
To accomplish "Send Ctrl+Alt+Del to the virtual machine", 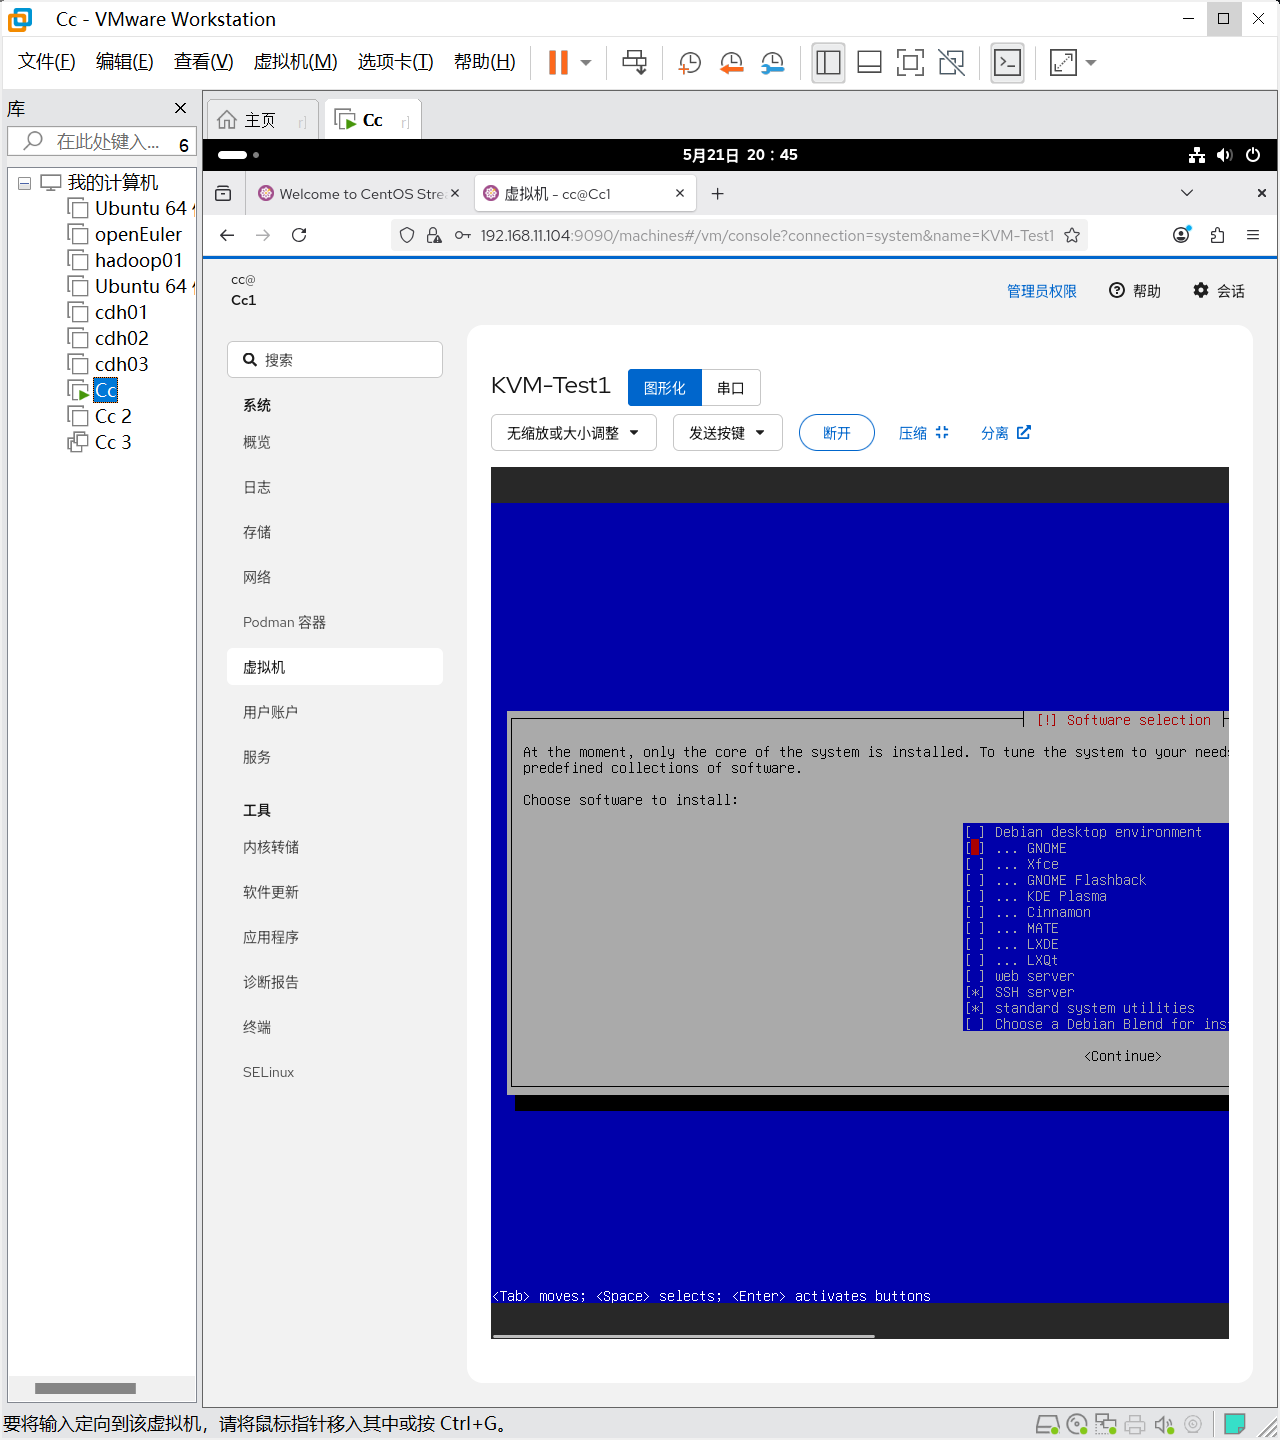I will [634, 63].
